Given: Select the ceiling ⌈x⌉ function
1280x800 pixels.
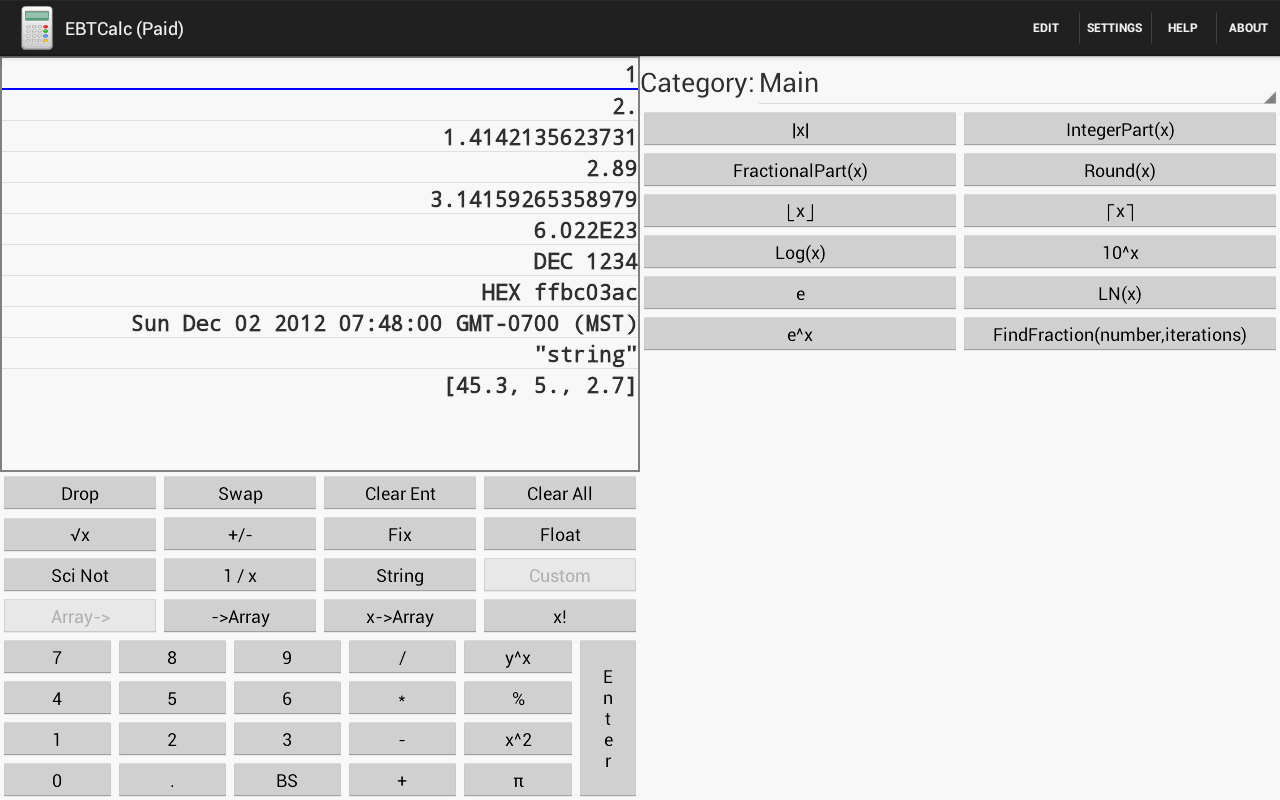Looking at the screenshot, I should point(1119,210).
